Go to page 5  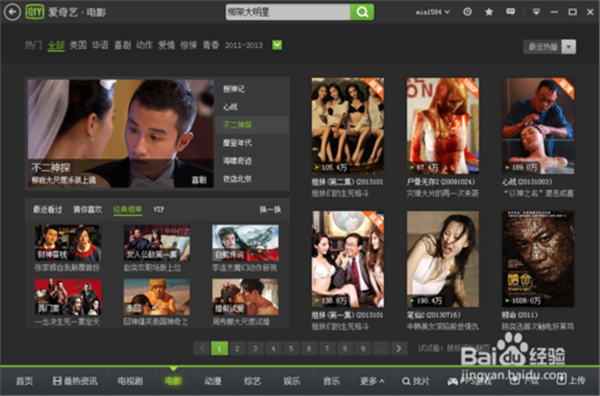pyautogui.click(x=291, y=348)
